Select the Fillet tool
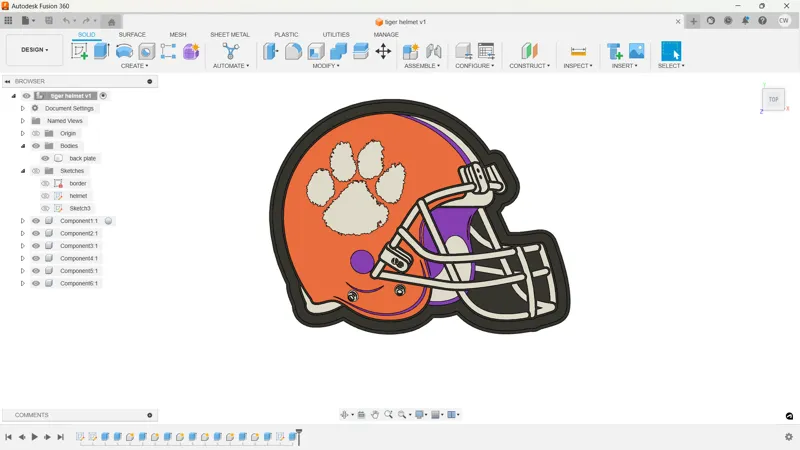 click(x=293, y=51)
